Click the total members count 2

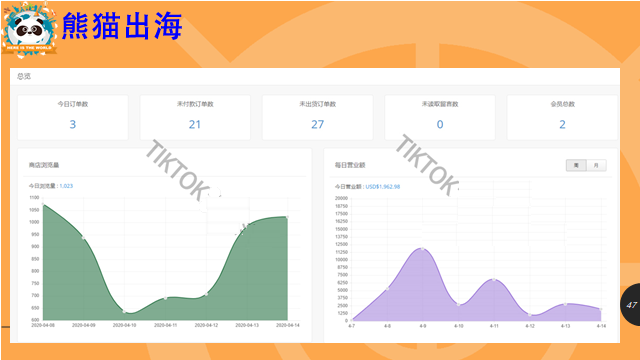point(562,124)
